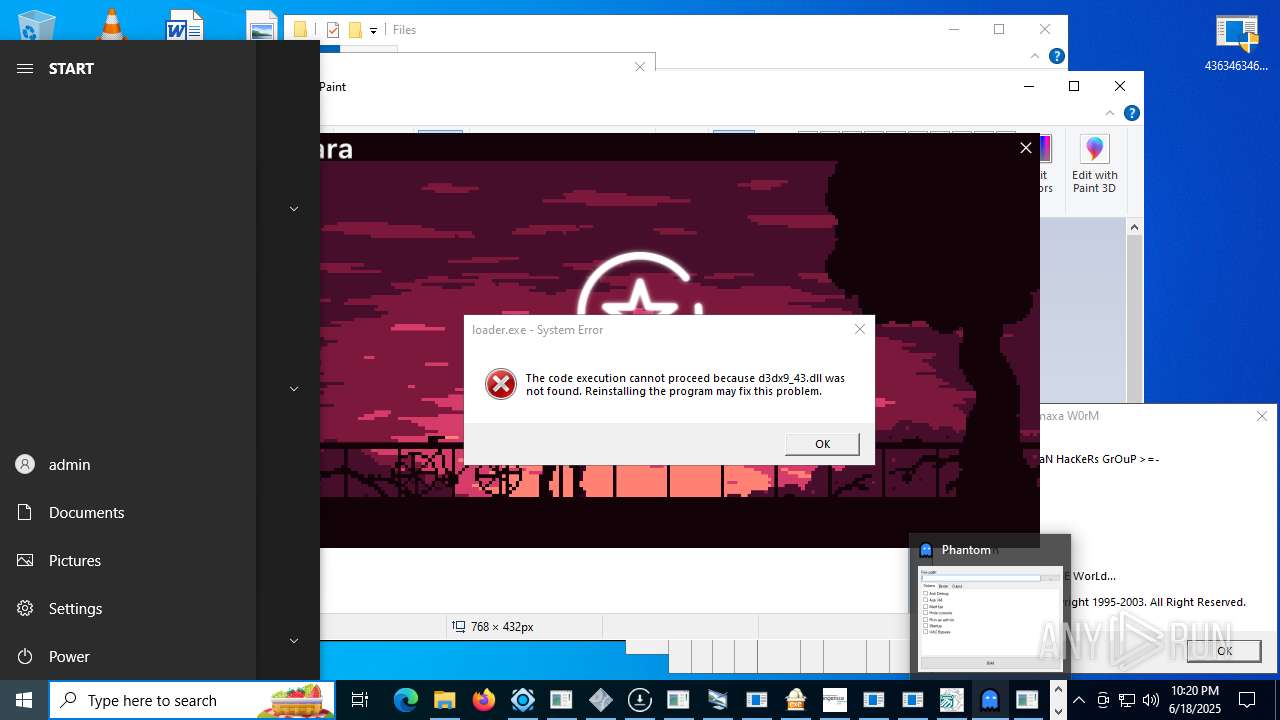Click the Files window help question icon
Screen dimensions: 1280x720
(x=1056, y=56)
